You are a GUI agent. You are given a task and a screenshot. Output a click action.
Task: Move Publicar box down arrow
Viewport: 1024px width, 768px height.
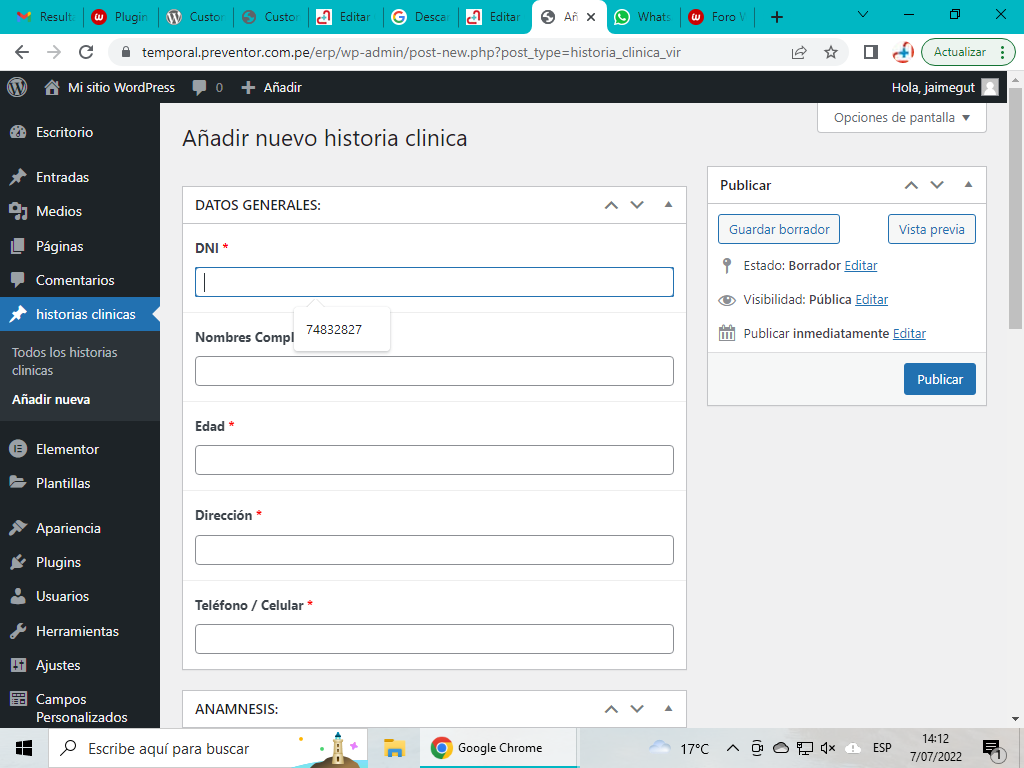pos(937,185)
